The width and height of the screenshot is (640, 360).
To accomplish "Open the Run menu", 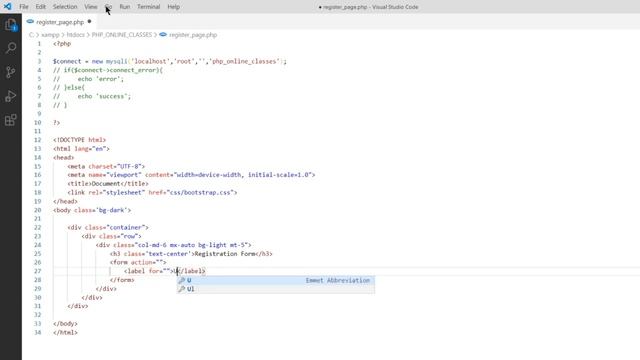I will [125, 7].
